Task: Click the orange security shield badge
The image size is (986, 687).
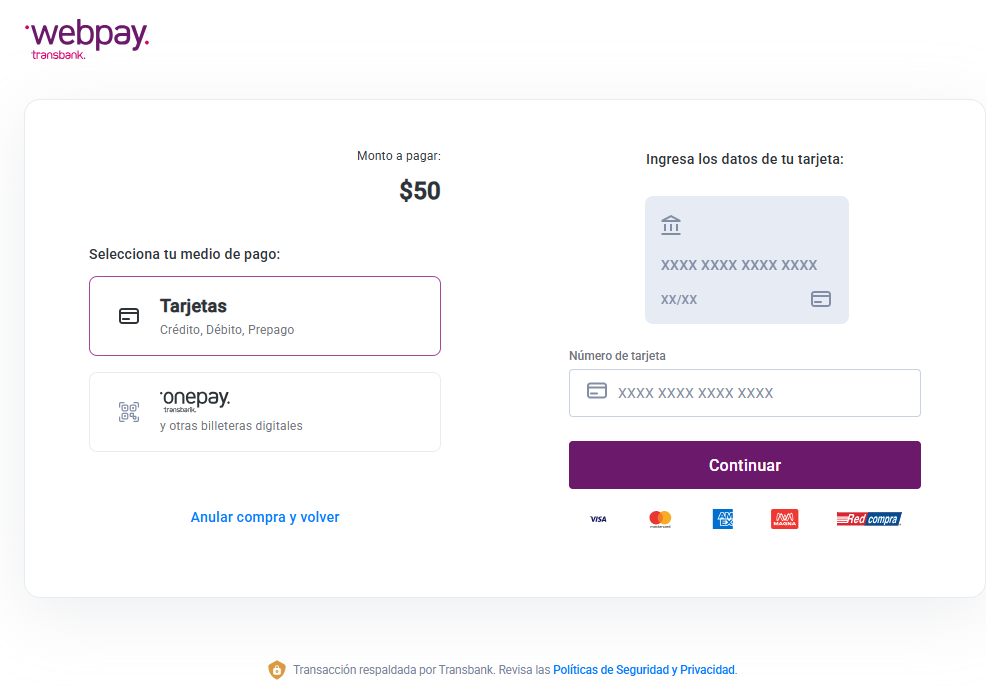Action: [x=276, y=669]
